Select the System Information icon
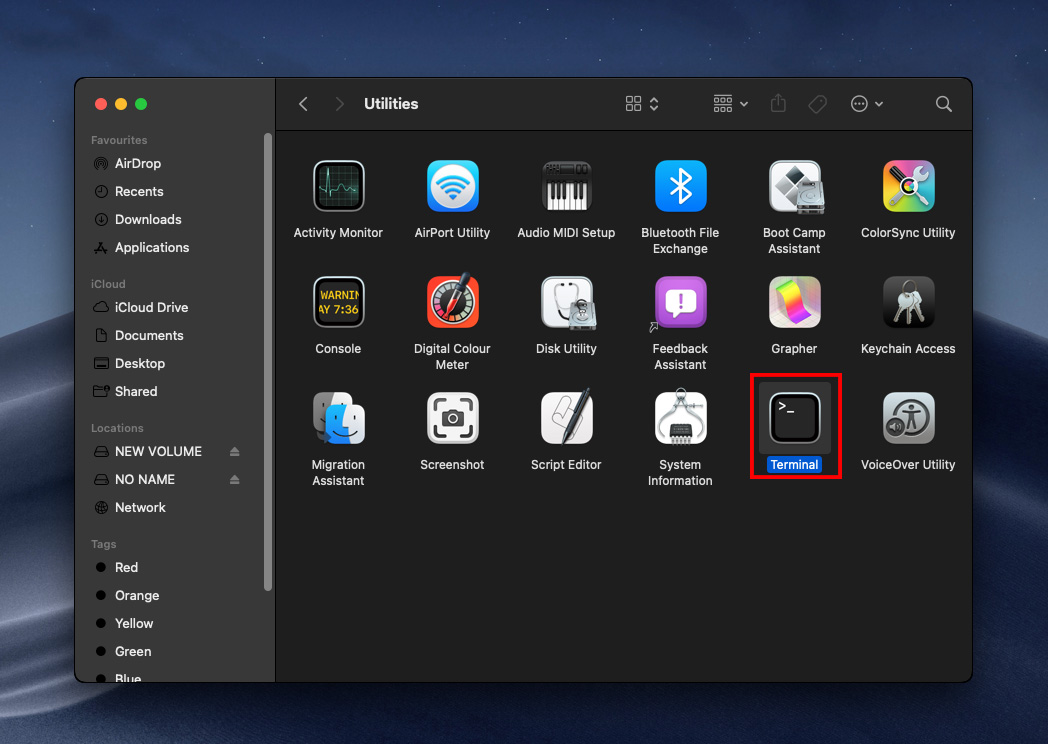1048x744 pixels. click(x=680, y=417)
